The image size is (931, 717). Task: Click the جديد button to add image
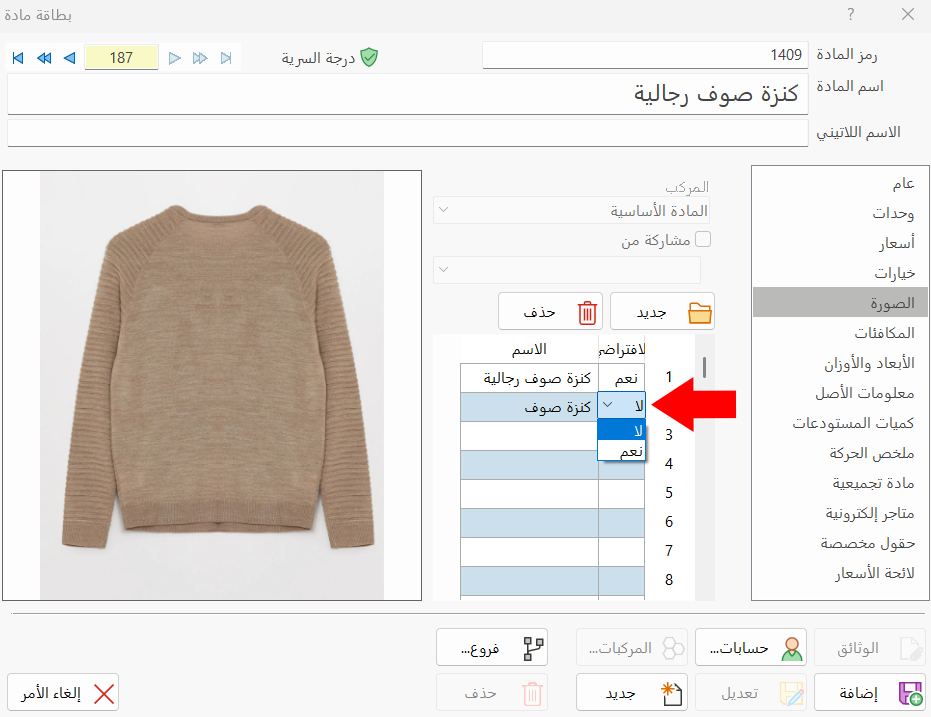pos(662,312)
